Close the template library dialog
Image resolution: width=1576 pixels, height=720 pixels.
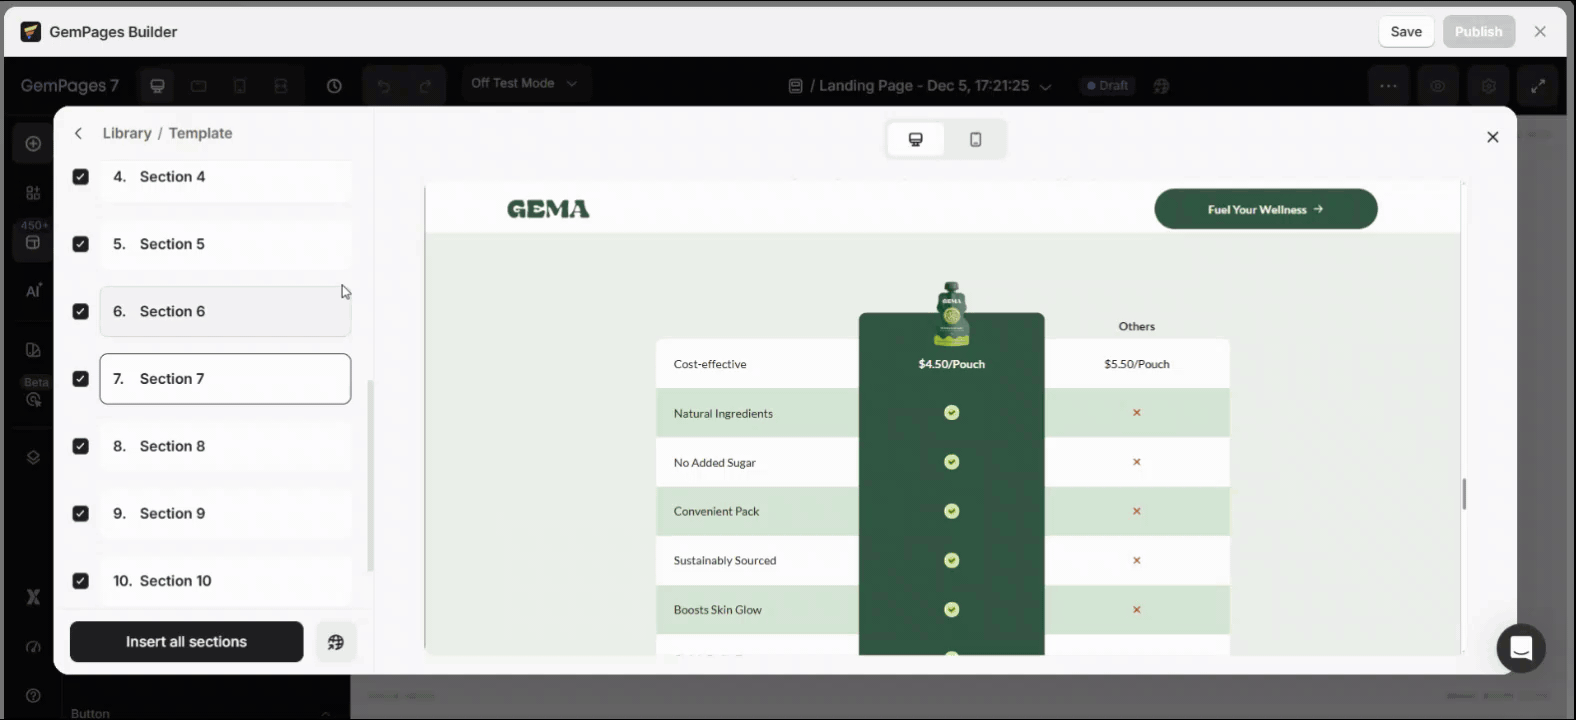1492,137
